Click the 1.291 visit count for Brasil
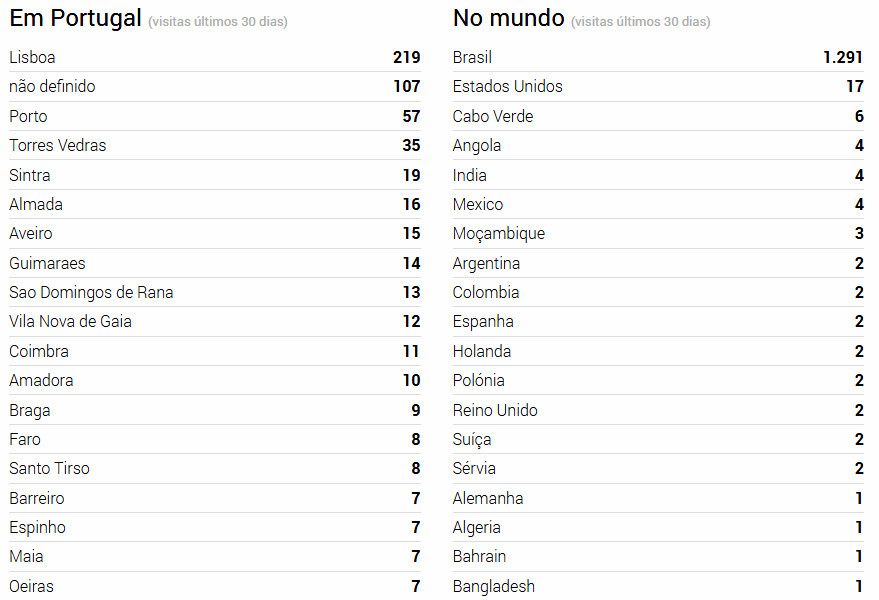This screenshot has width=879, height=600. 843,58
